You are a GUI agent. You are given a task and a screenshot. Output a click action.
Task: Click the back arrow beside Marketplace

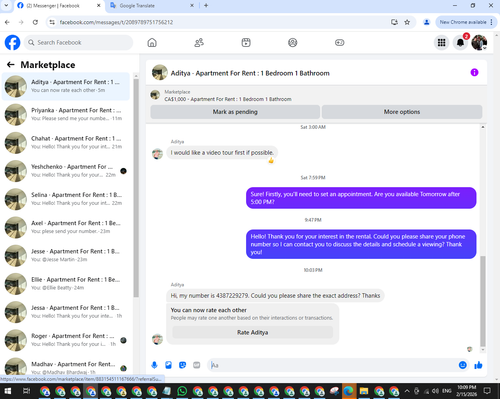pyautogui.click(x=11, y=65)
